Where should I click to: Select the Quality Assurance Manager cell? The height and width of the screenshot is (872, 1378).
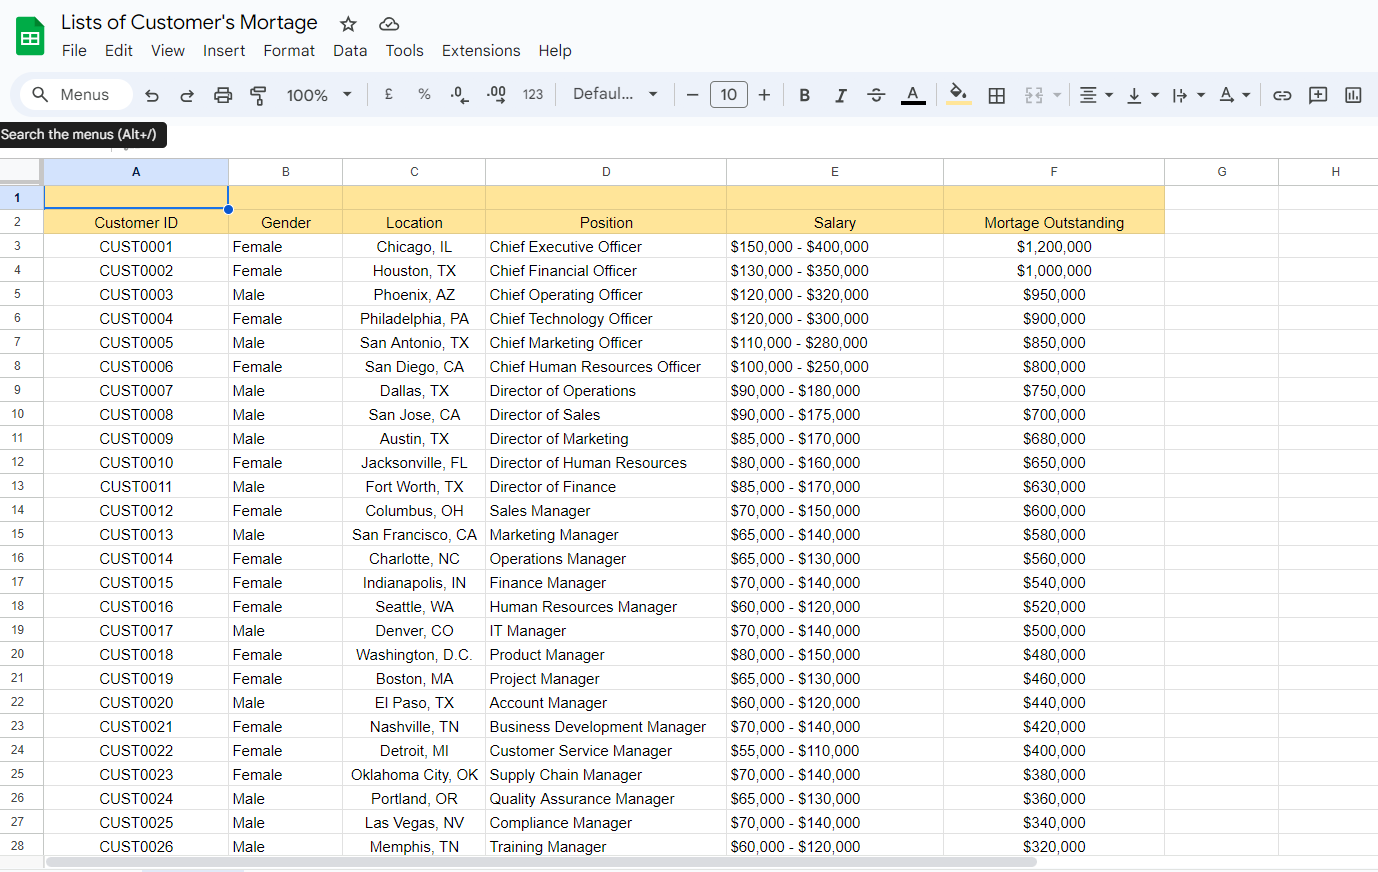606,798
